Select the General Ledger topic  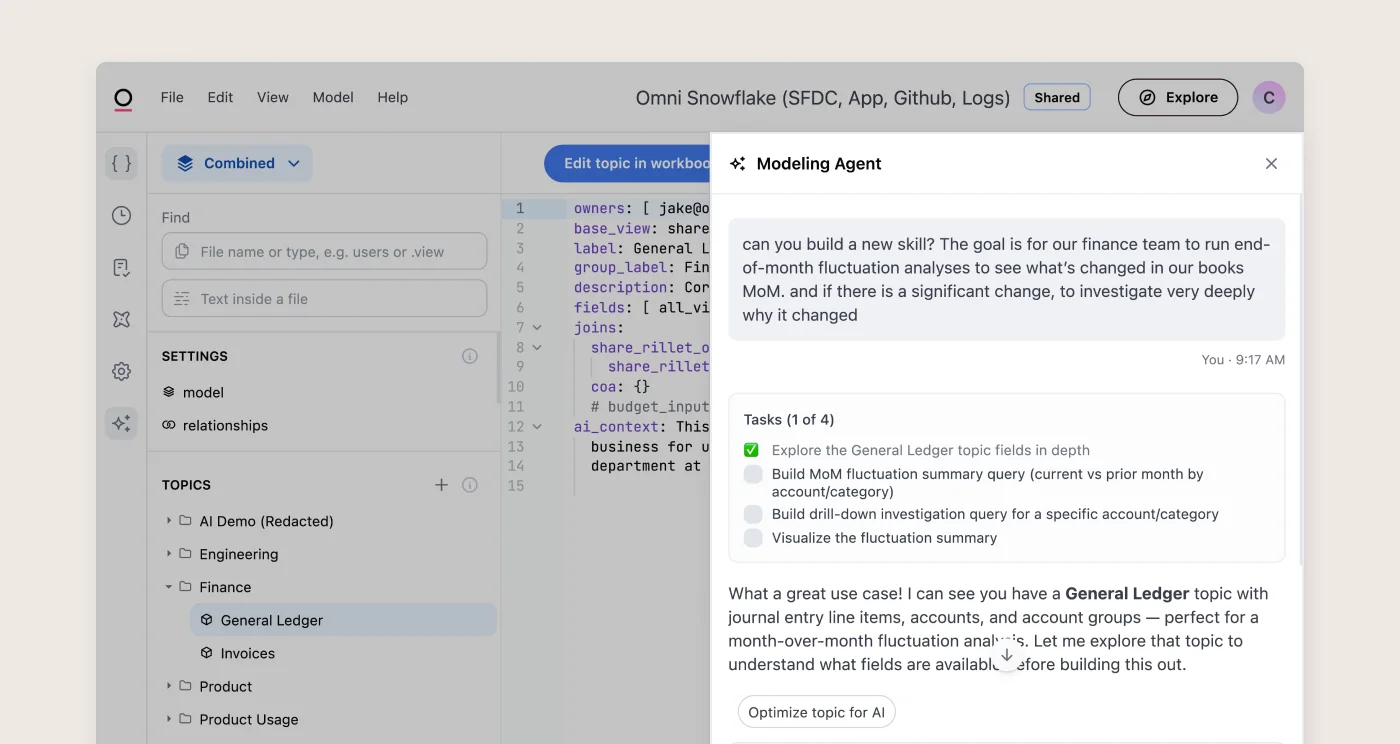point(343,620)
